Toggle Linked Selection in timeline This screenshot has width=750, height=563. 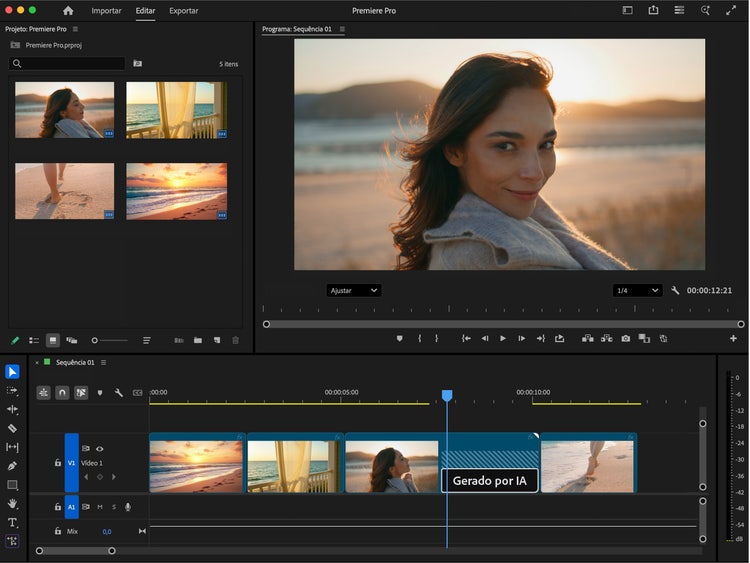pos(81,393)
